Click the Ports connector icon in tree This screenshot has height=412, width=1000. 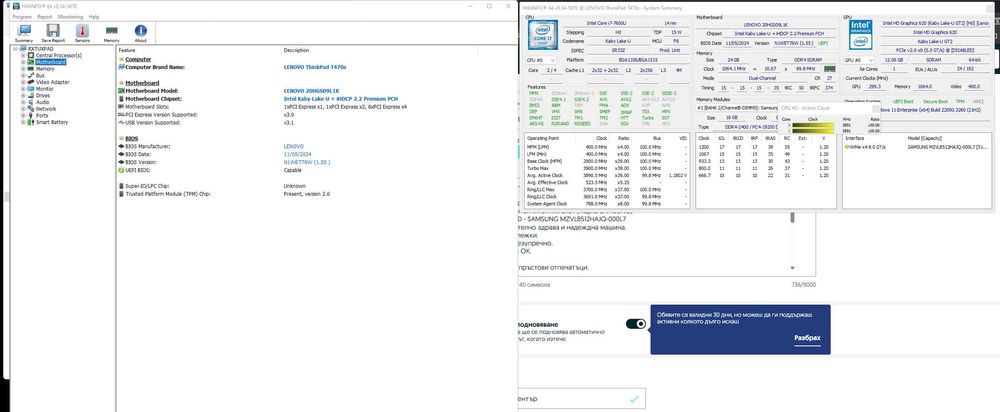[31, 115]
